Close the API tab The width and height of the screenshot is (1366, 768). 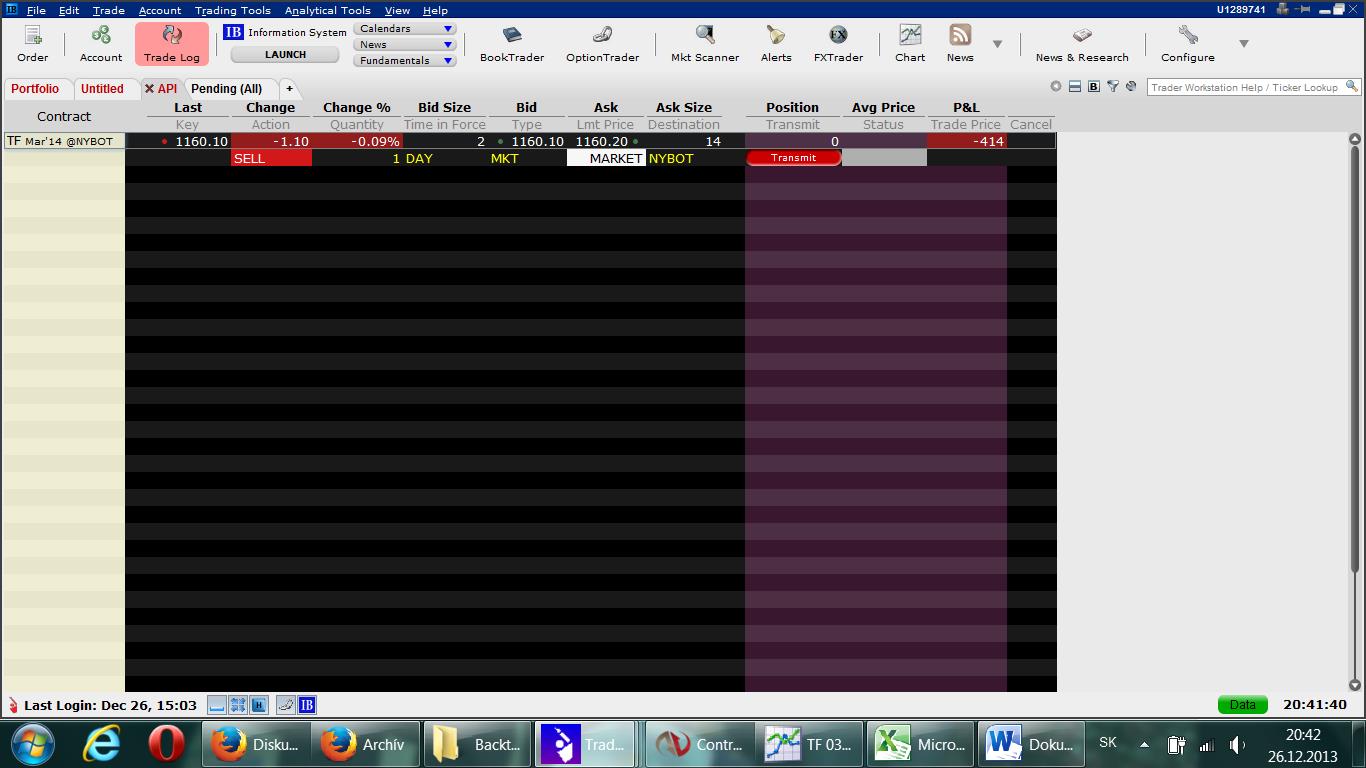pyautogui.click(x=149, y=89)
